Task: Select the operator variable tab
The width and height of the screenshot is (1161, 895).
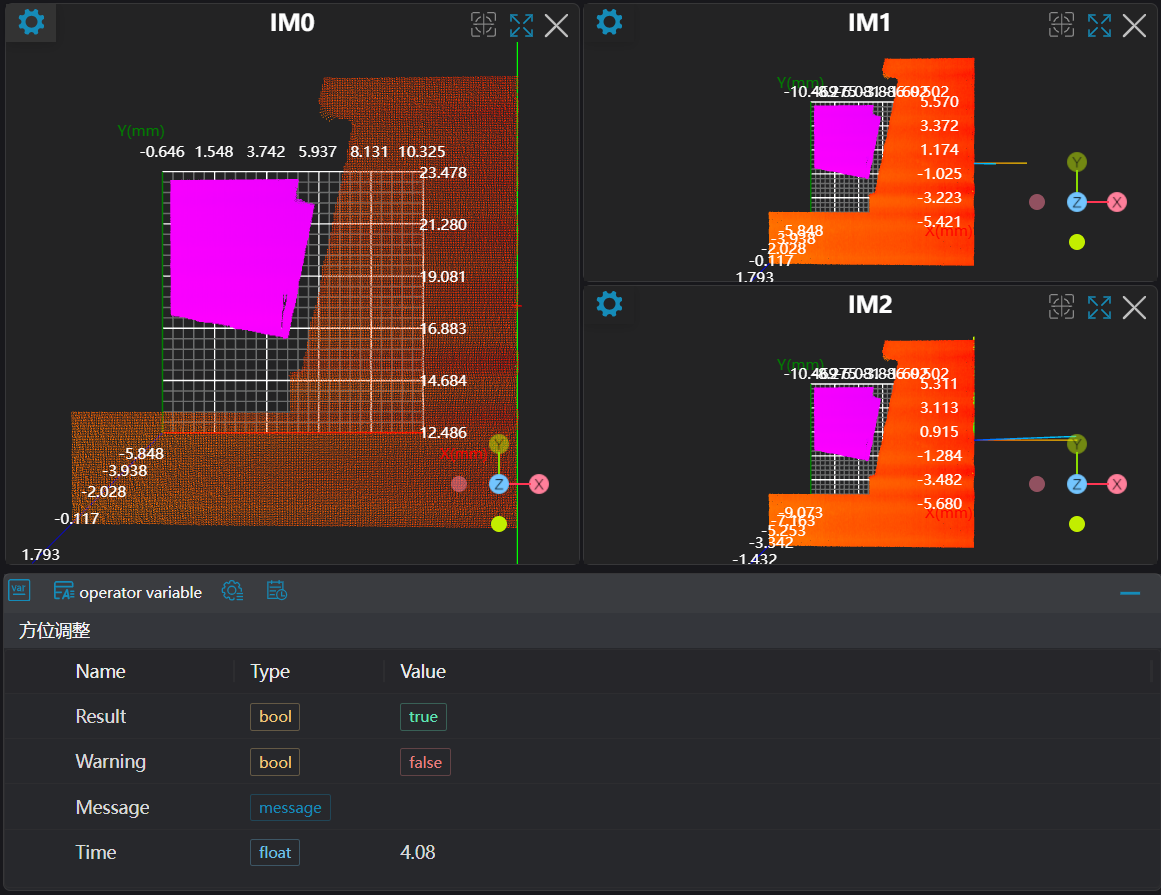Action: pos(128,592)
